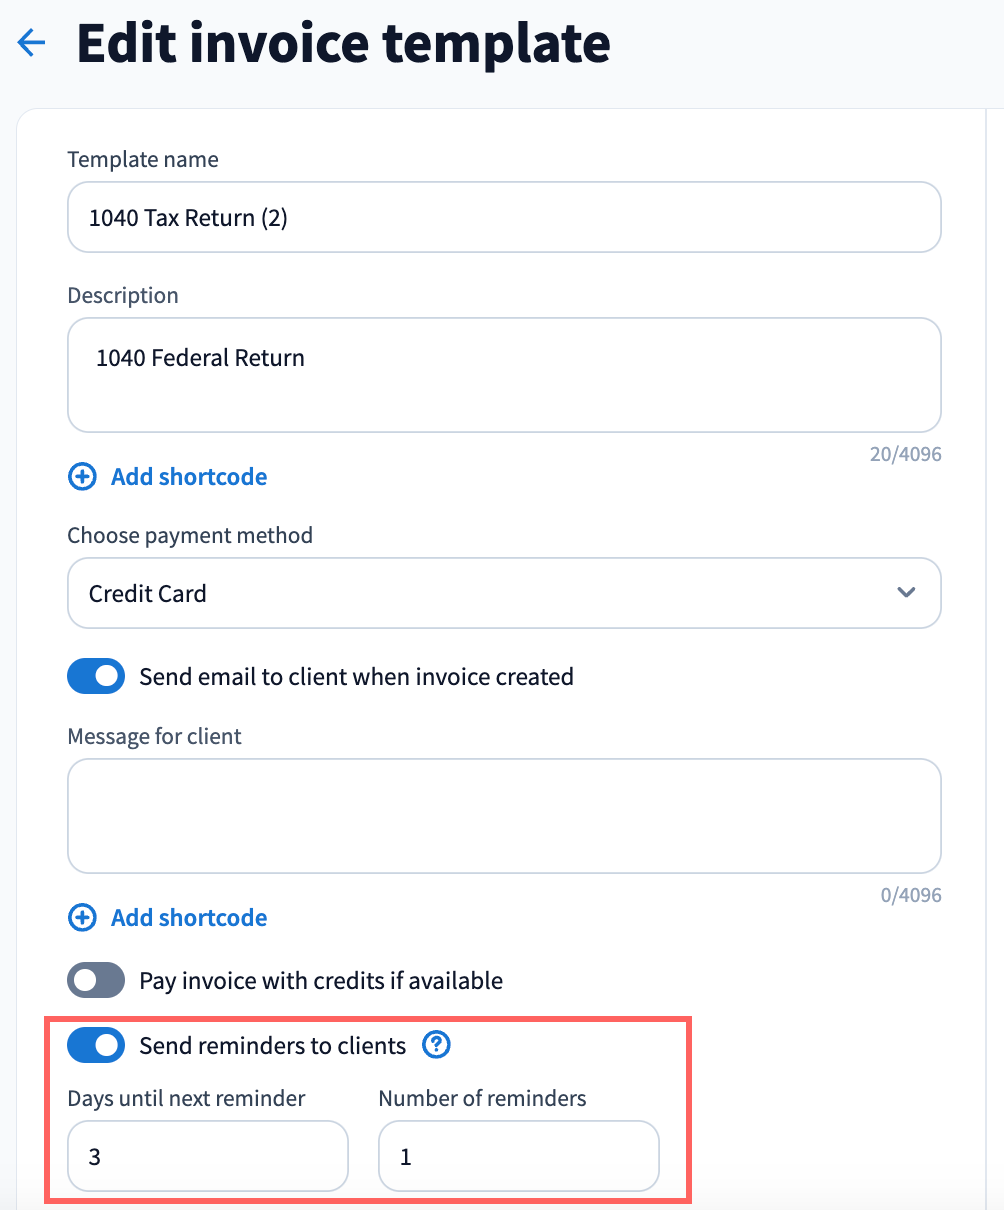Disable Send email to client toggle
The height and width of the screenshot is (1210, 1004).
tap(96, 677)
